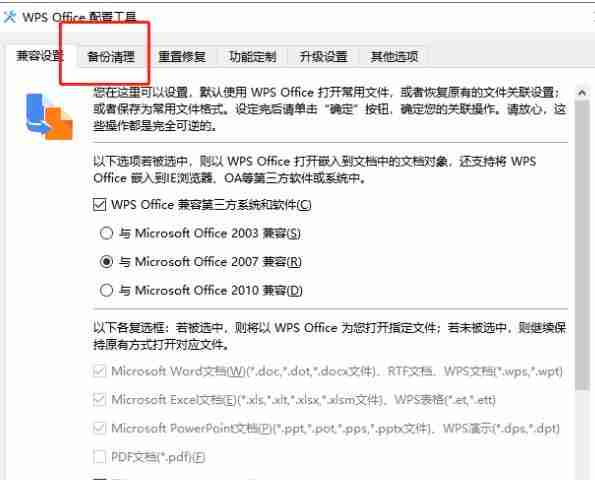Toggle Microsoft Word文档 association checkbox
Screen dimensions: 595x480
click(99, 371)
